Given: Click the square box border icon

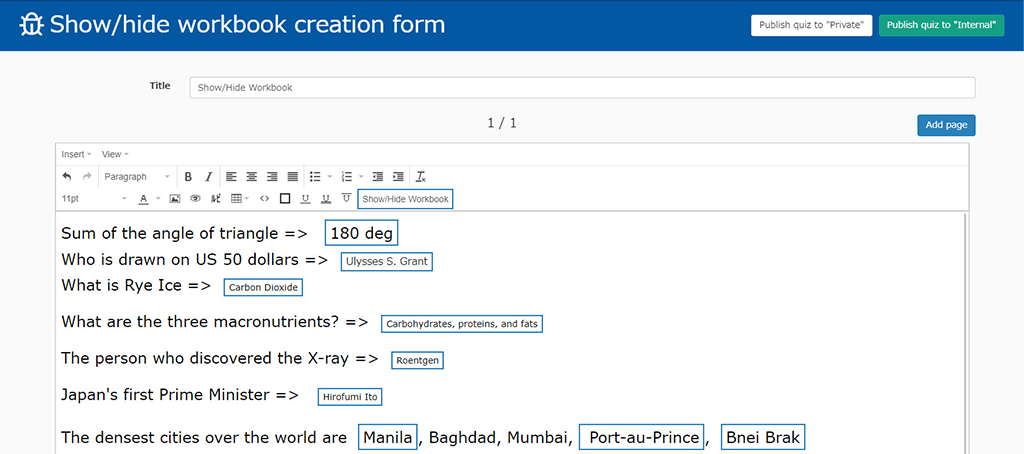Looking at the screenshot, I should (285, 199).
